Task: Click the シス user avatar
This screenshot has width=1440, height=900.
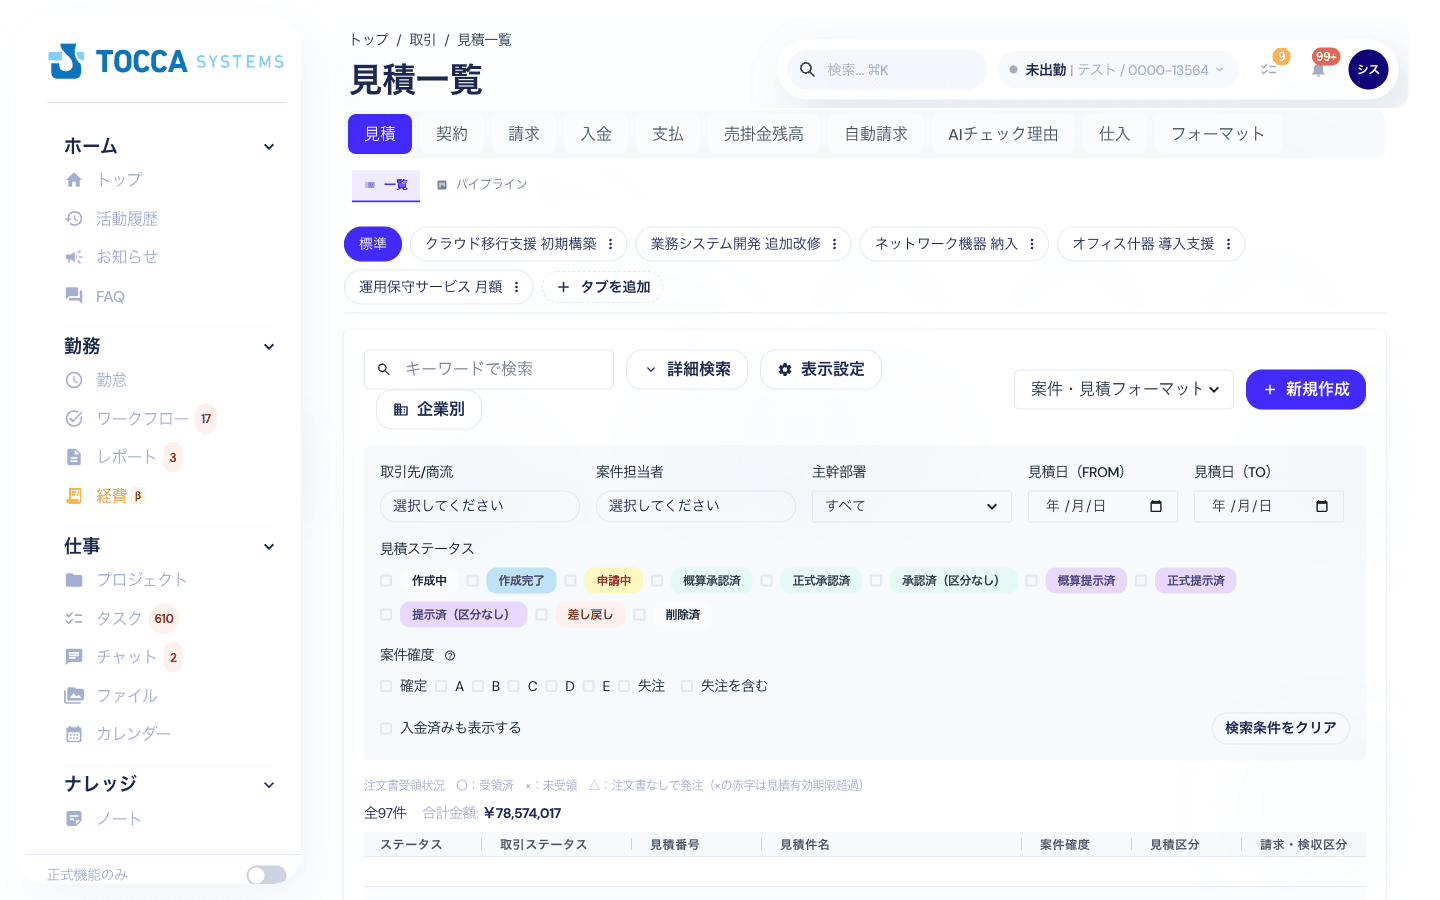Action: (x=1368, y=70)
